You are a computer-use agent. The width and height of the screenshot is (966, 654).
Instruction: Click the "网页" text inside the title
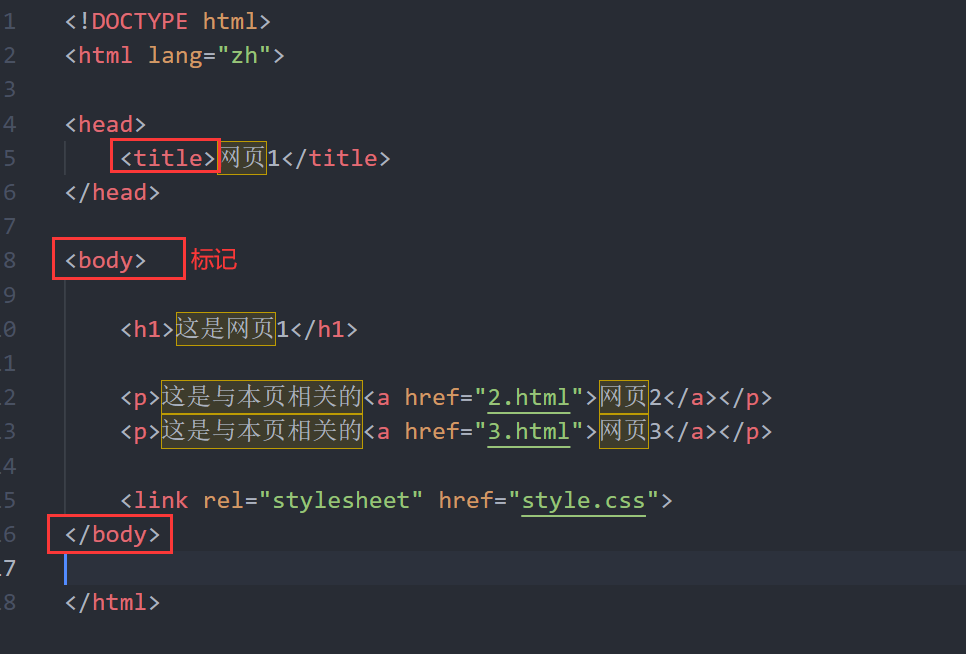242,158
